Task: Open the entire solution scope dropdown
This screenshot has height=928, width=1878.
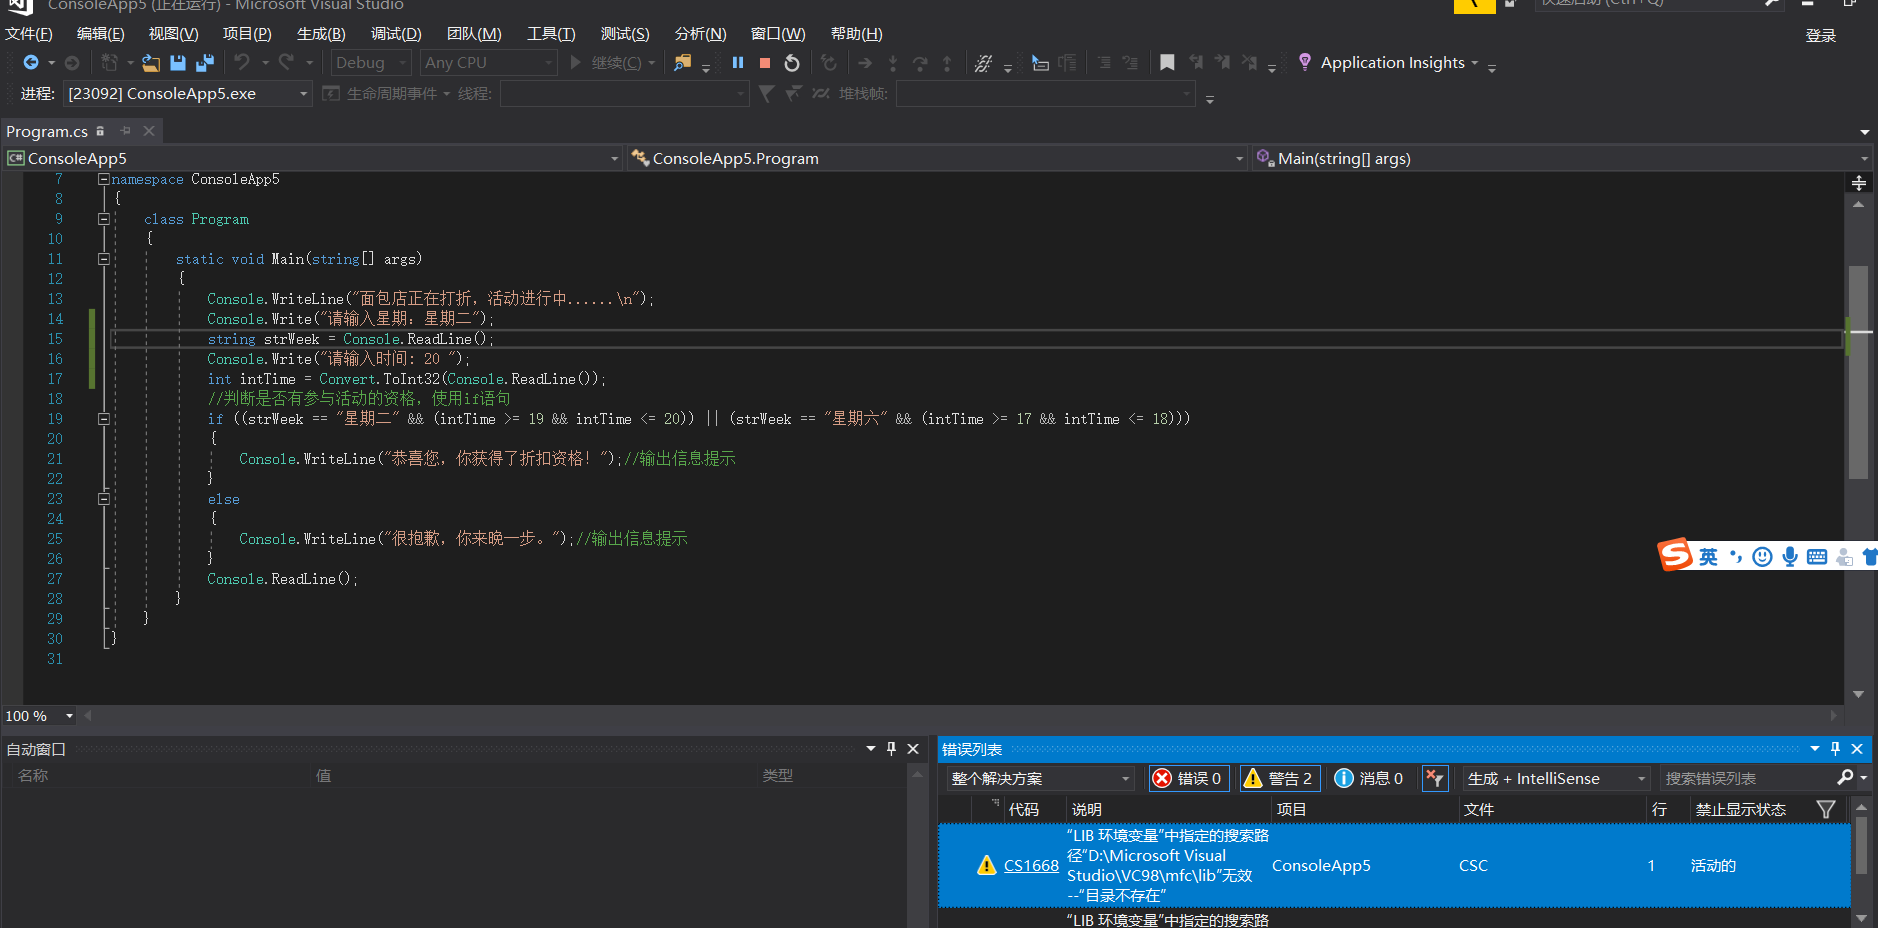Action: 1040,778
